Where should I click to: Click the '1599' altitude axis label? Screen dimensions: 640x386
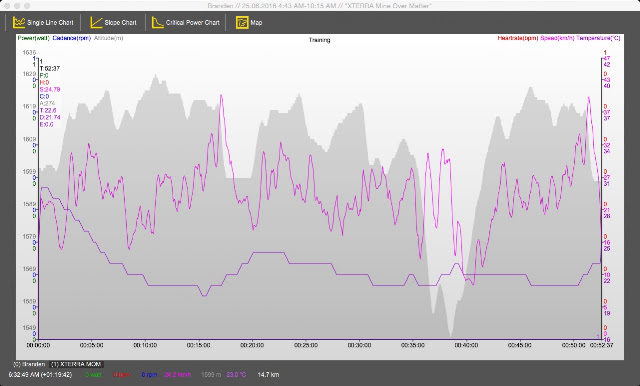coord(29,172)
